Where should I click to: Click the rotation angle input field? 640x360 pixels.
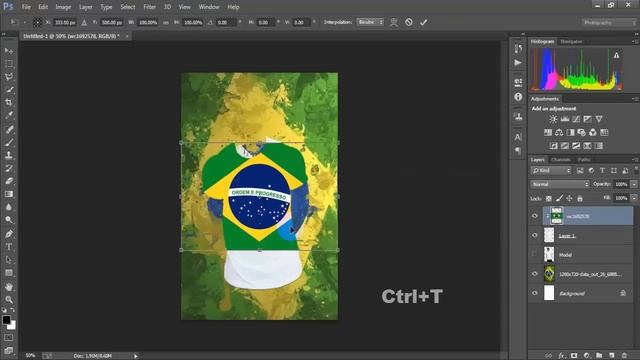click(226, 22)
